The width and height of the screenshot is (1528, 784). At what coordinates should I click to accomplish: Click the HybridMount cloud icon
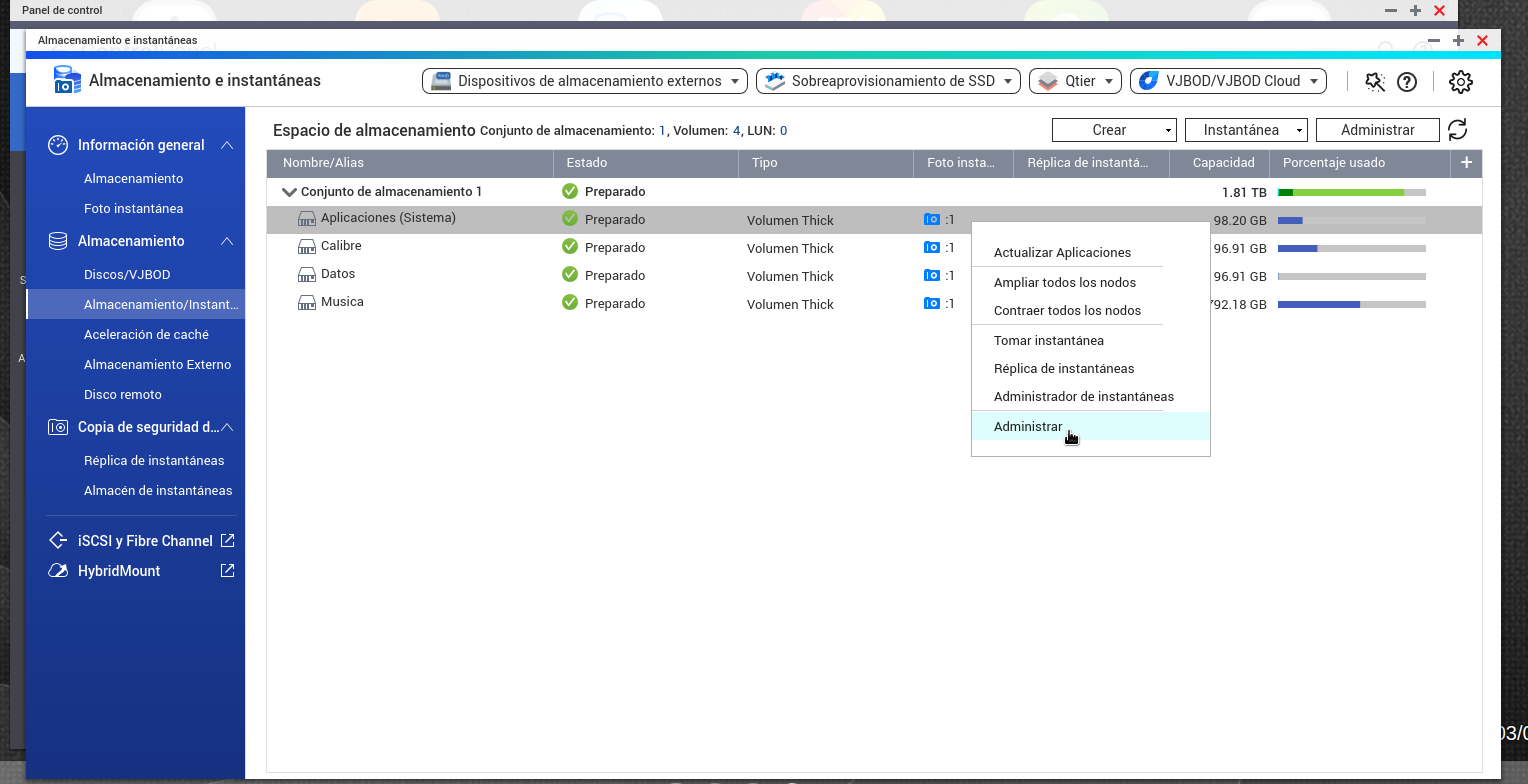59,571
